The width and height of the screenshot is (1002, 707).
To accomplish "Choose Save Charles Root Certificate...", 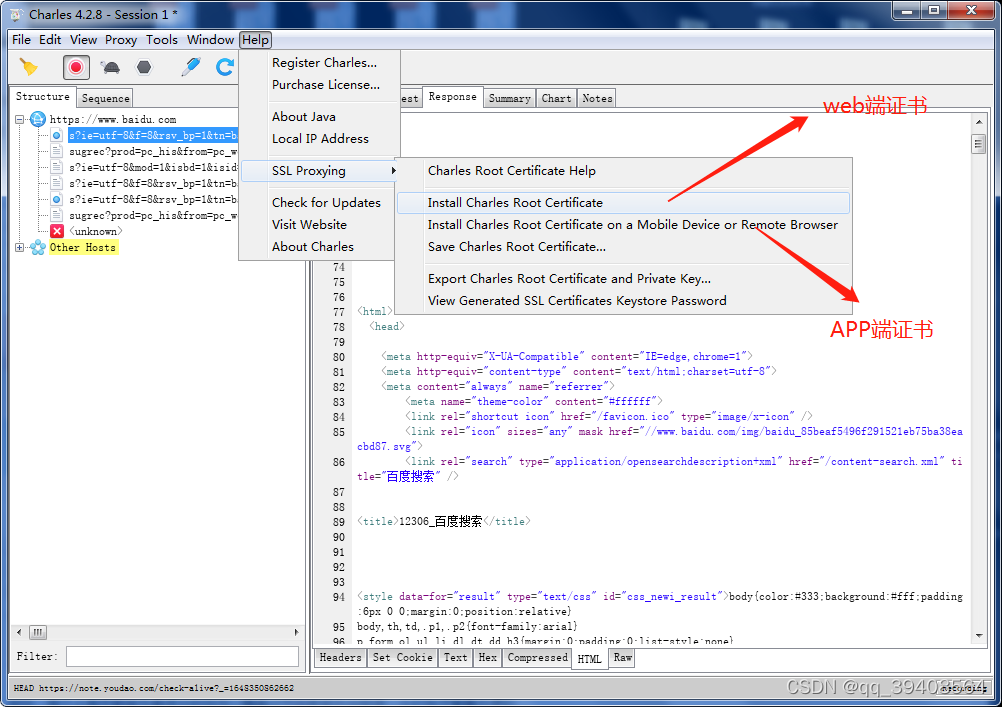I will tap(516, 247).
